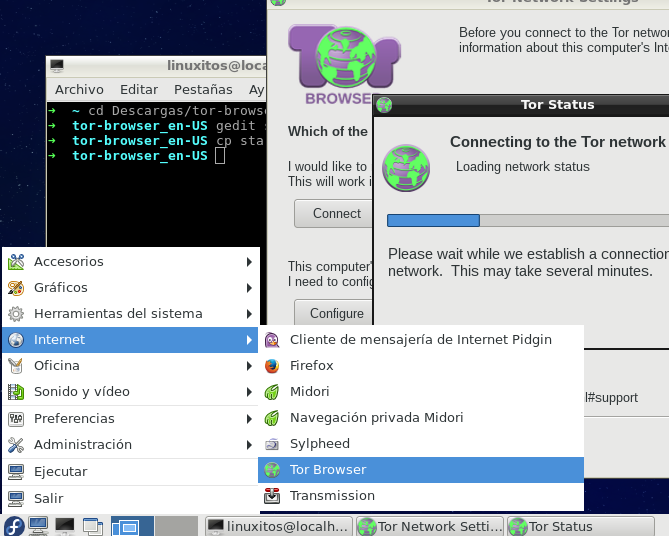Screen dimensions: 669x536
Task: Click the Tor Browser logo image
Action: click(344, 65)
